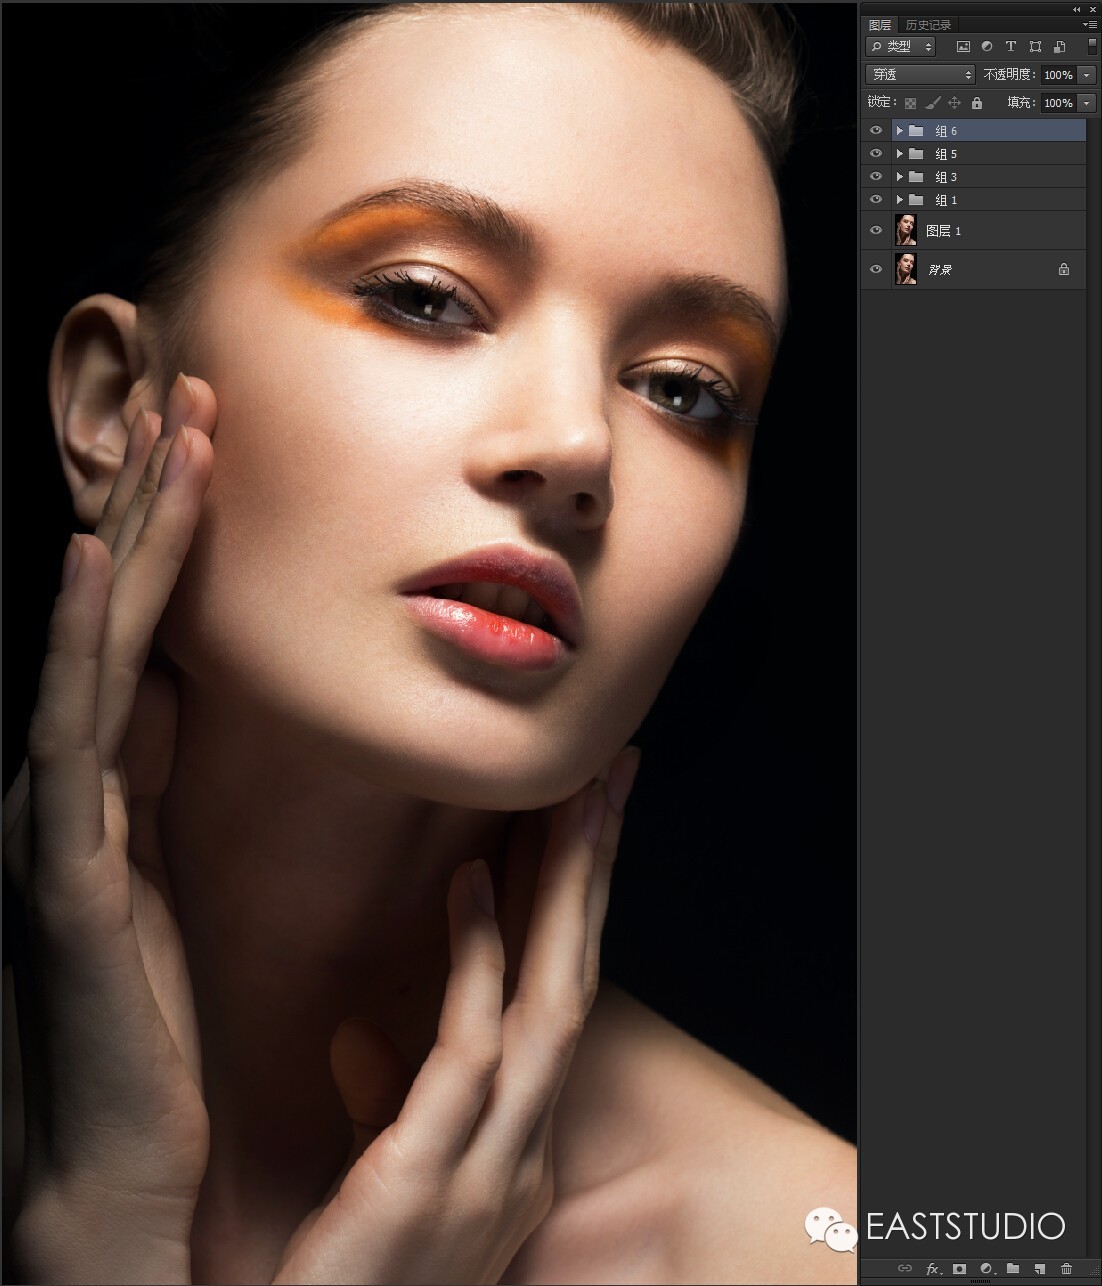
Task: Click the 填充 label
Action: pos(1022,103)
